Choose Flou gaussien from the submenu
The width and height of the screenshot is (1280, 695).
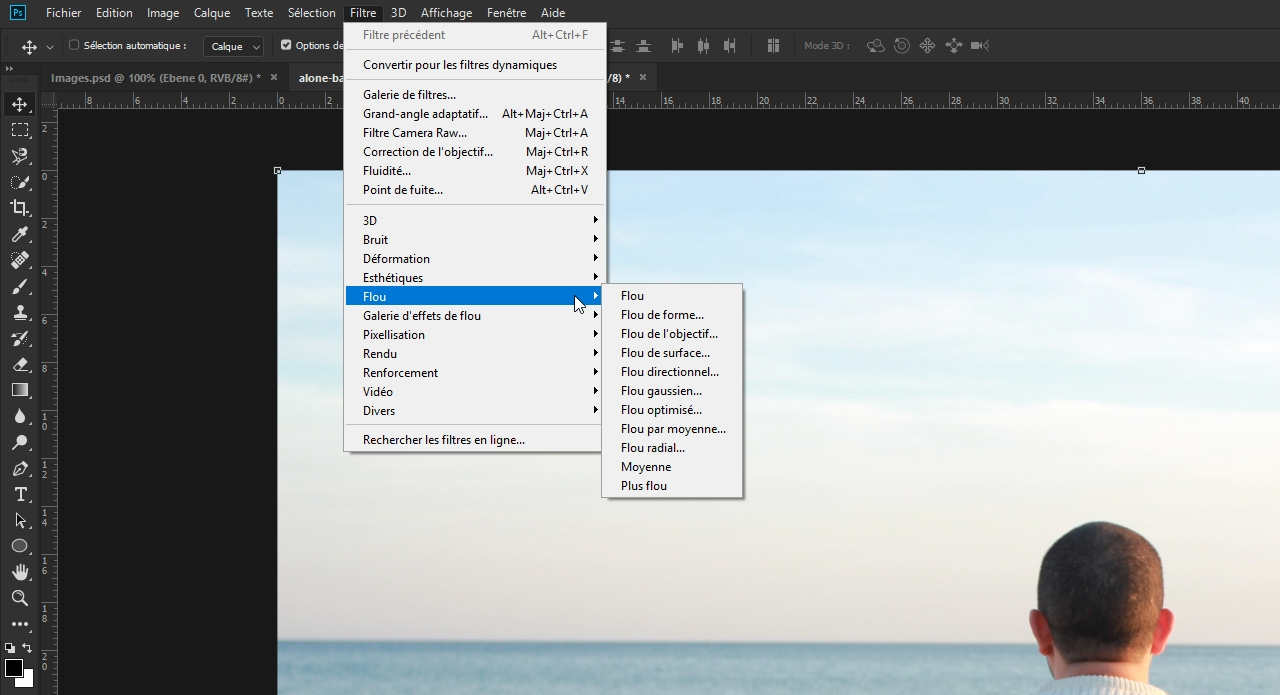click(x=661, y=391)
